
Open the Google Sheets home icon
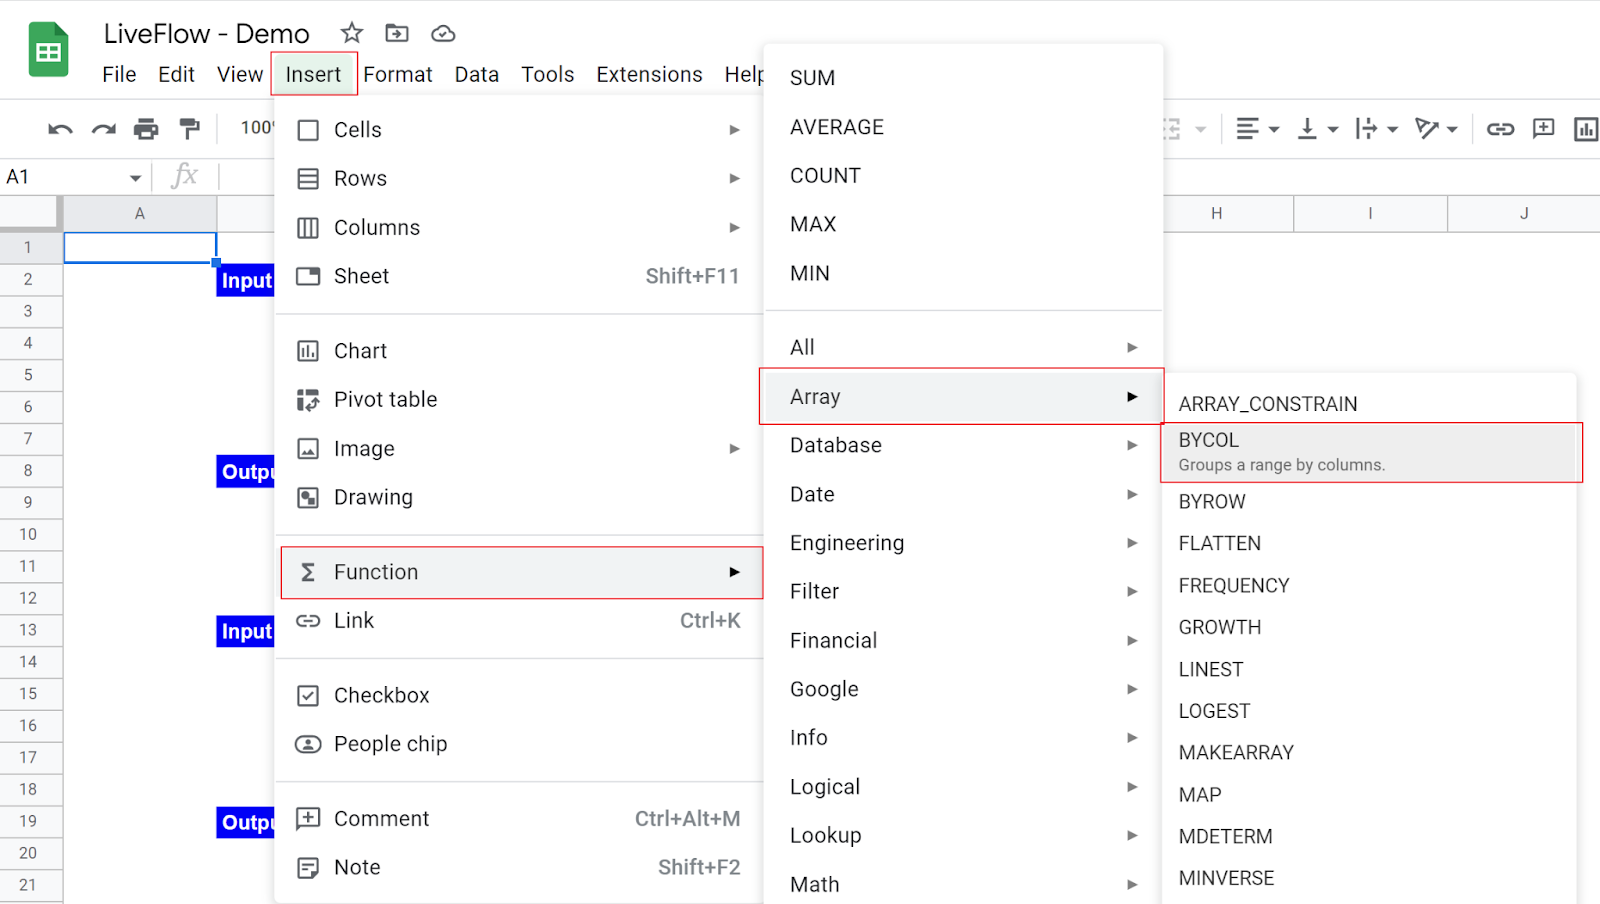[x=48, y=50]
